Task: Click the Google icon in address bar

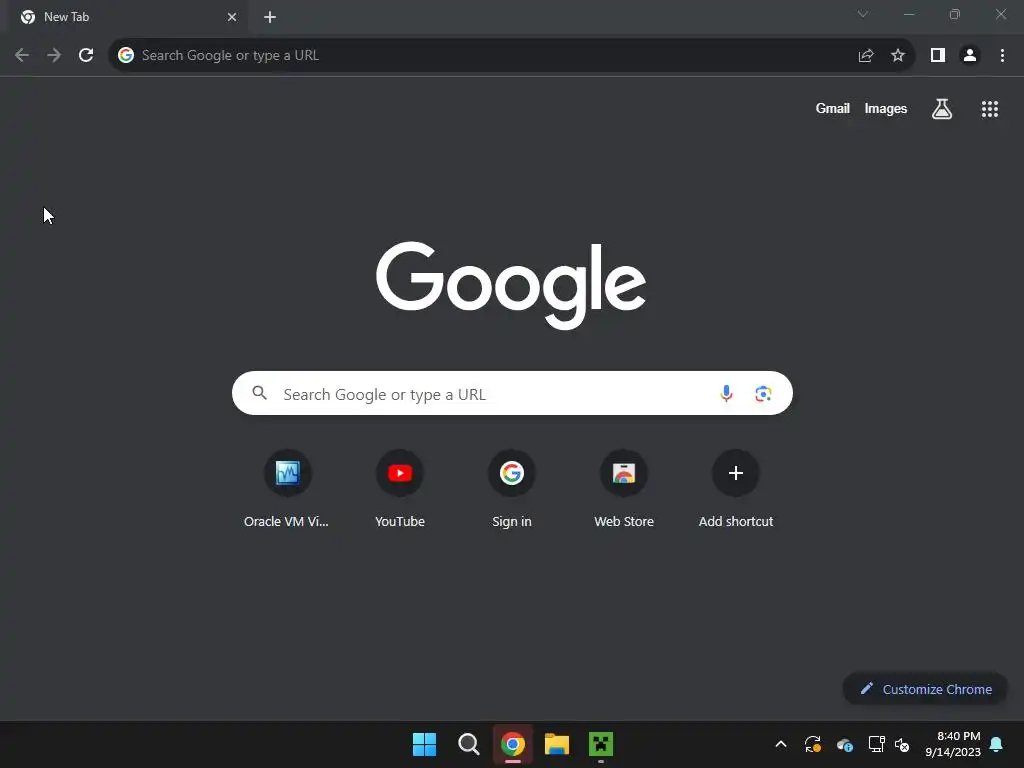Action: (125, 55)
